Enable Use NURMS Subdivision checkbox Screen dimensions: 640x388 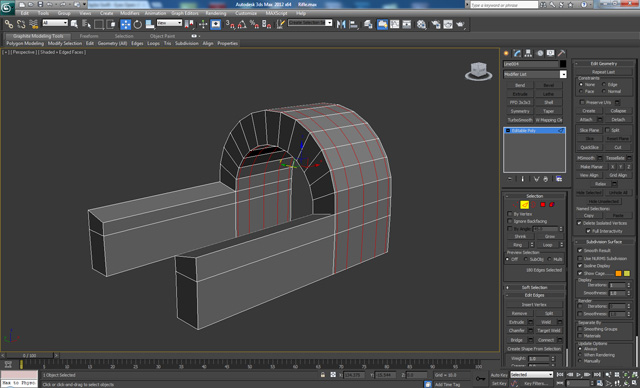pyautogui.click(x=580, y=258)
